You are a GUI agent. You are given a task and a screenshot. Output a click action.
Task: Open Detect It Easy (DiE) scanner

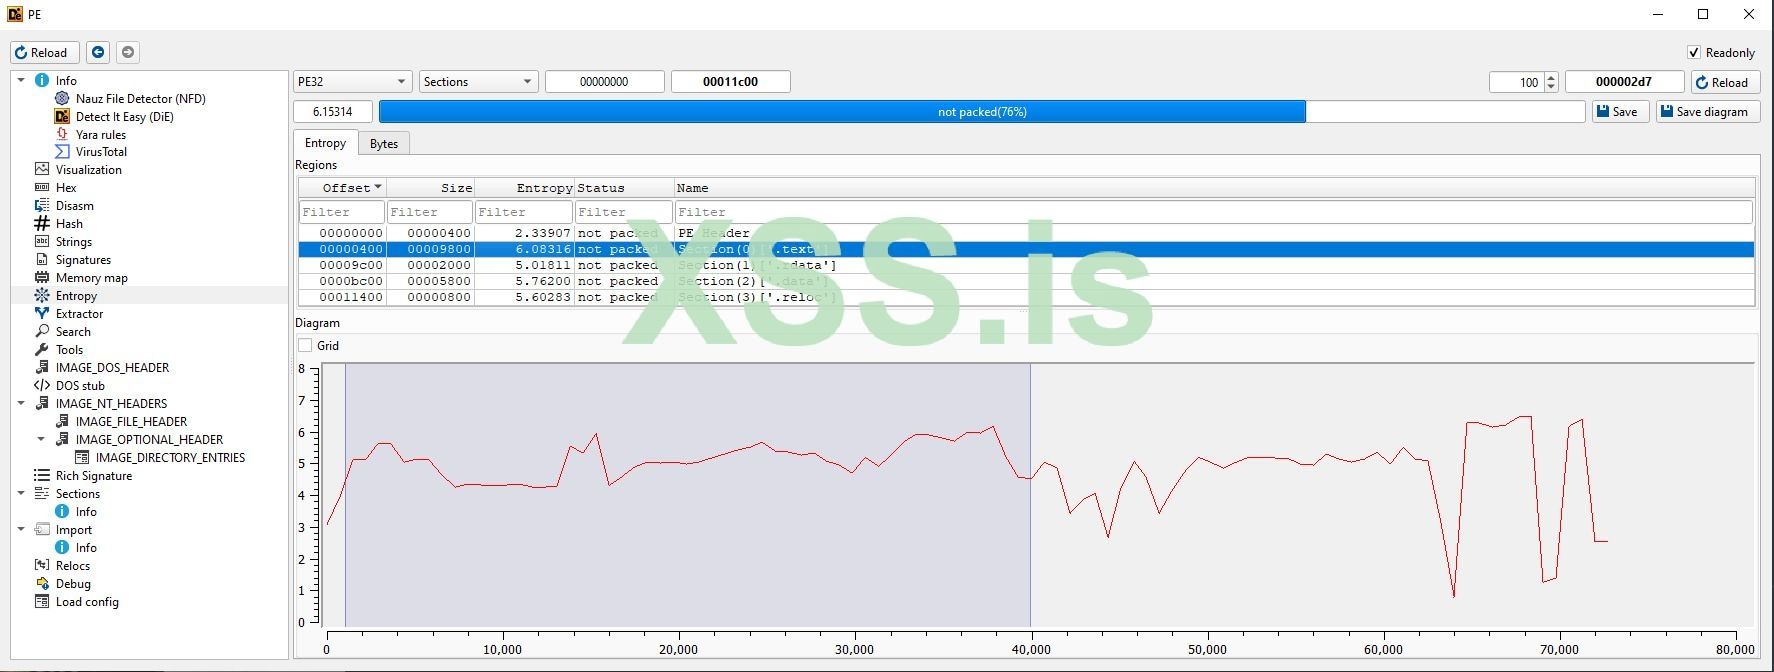click(x=124, y=116)
